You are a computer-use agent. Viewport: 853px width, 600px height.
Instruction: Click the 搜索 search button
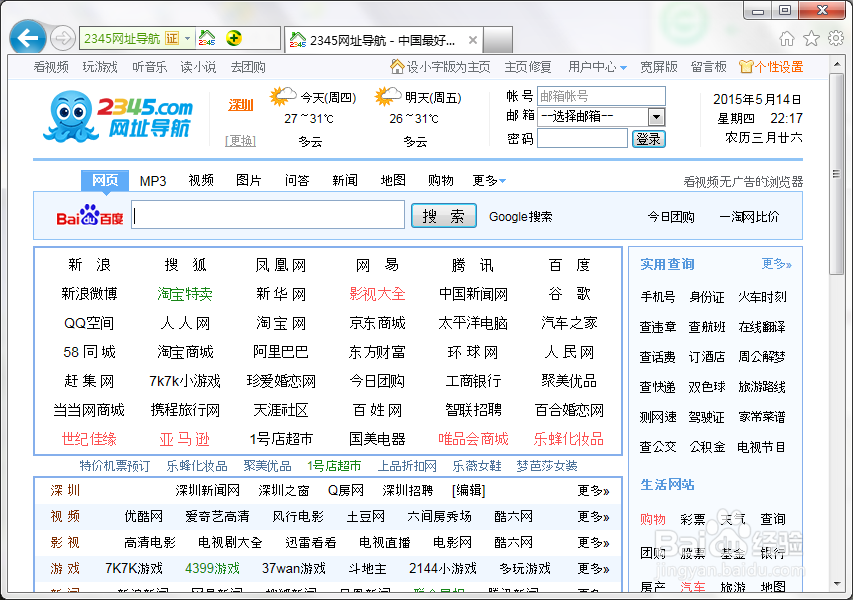(x=443, y=216)
